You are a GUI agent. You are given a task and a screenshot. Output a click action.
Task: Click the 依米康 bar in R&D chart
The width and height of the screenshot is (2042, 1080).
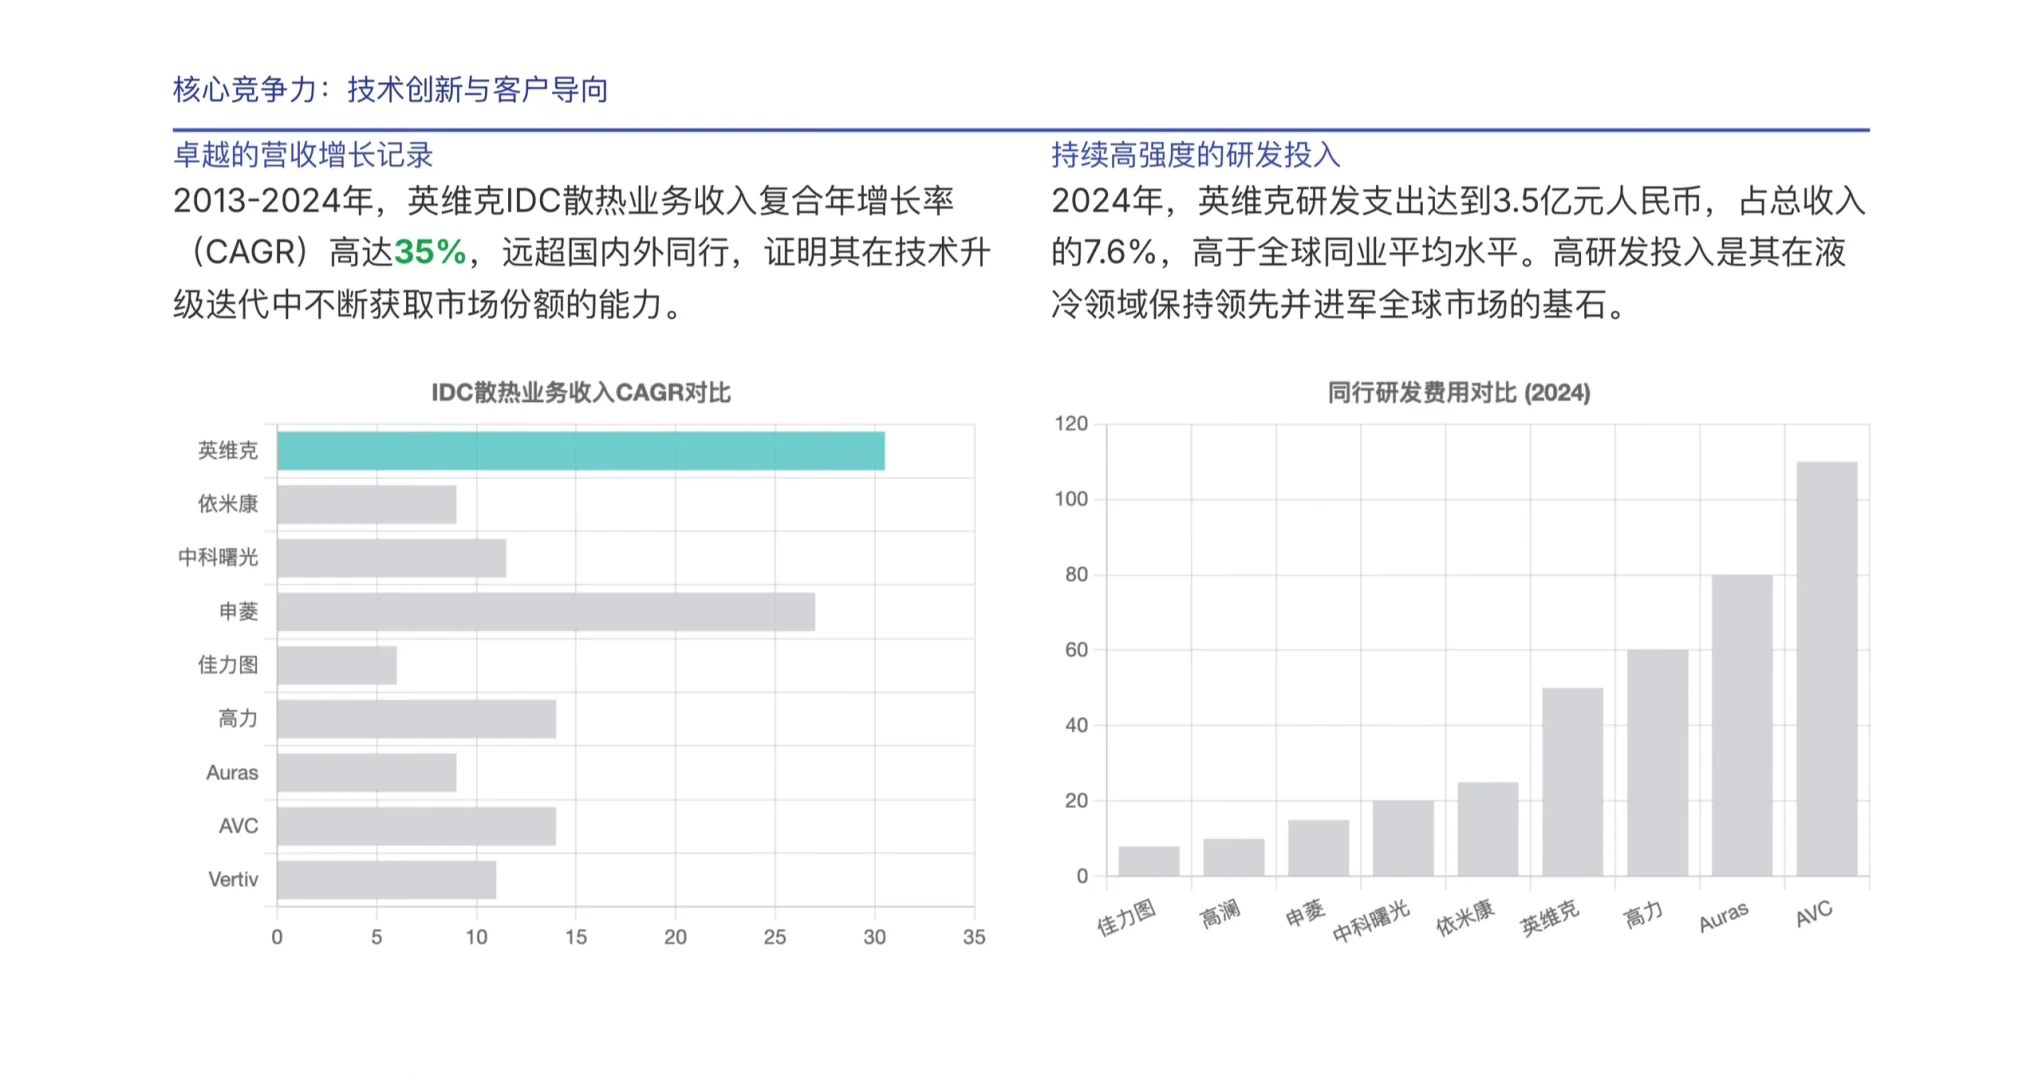pos(1487,829)
